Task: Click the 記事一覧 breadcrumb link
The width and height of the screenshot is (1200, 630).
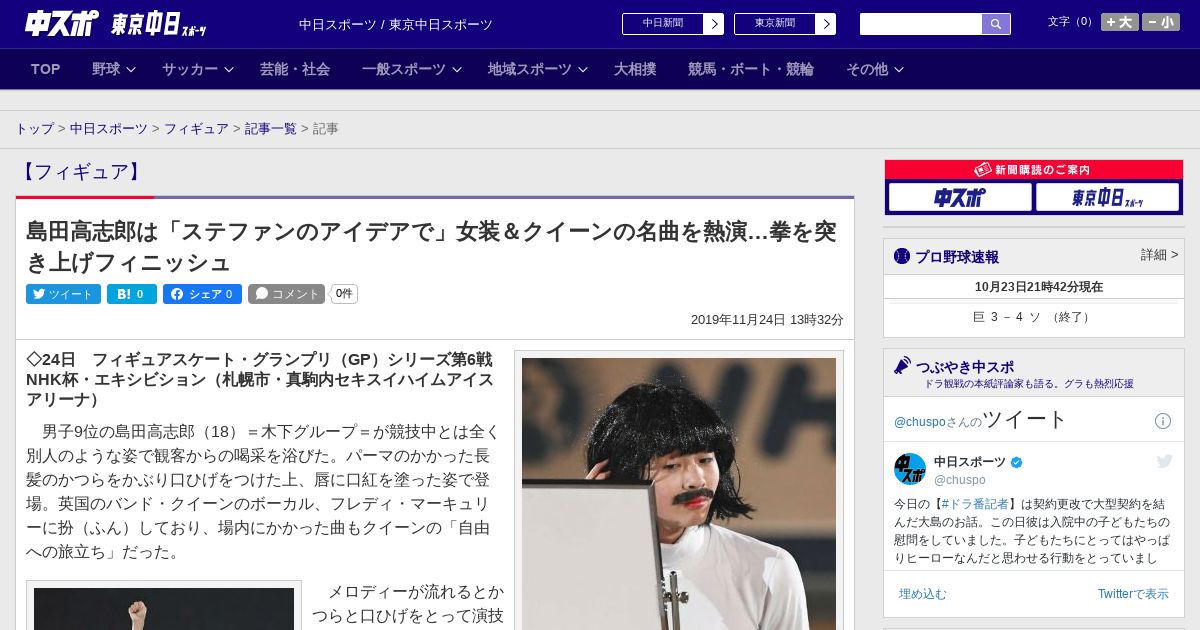Action: coord(271,129)
